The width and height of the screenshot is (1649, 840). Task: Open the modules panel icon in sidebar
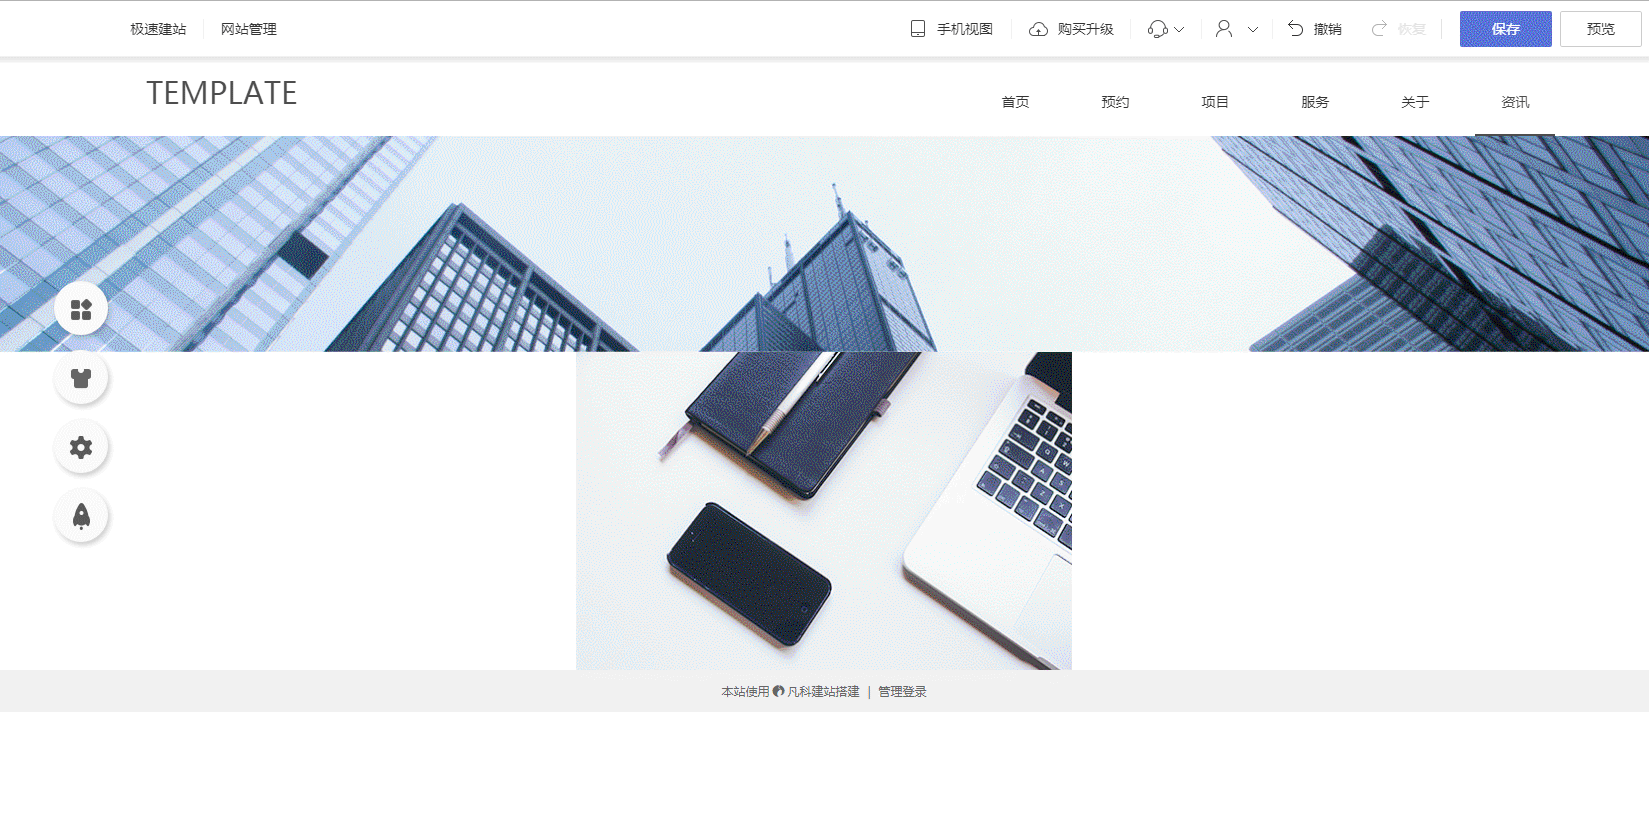click(81, 309)
